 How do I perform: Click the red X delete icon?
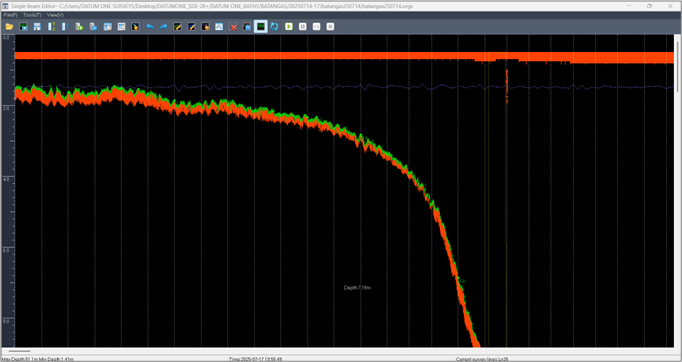(x=234, y=27)
